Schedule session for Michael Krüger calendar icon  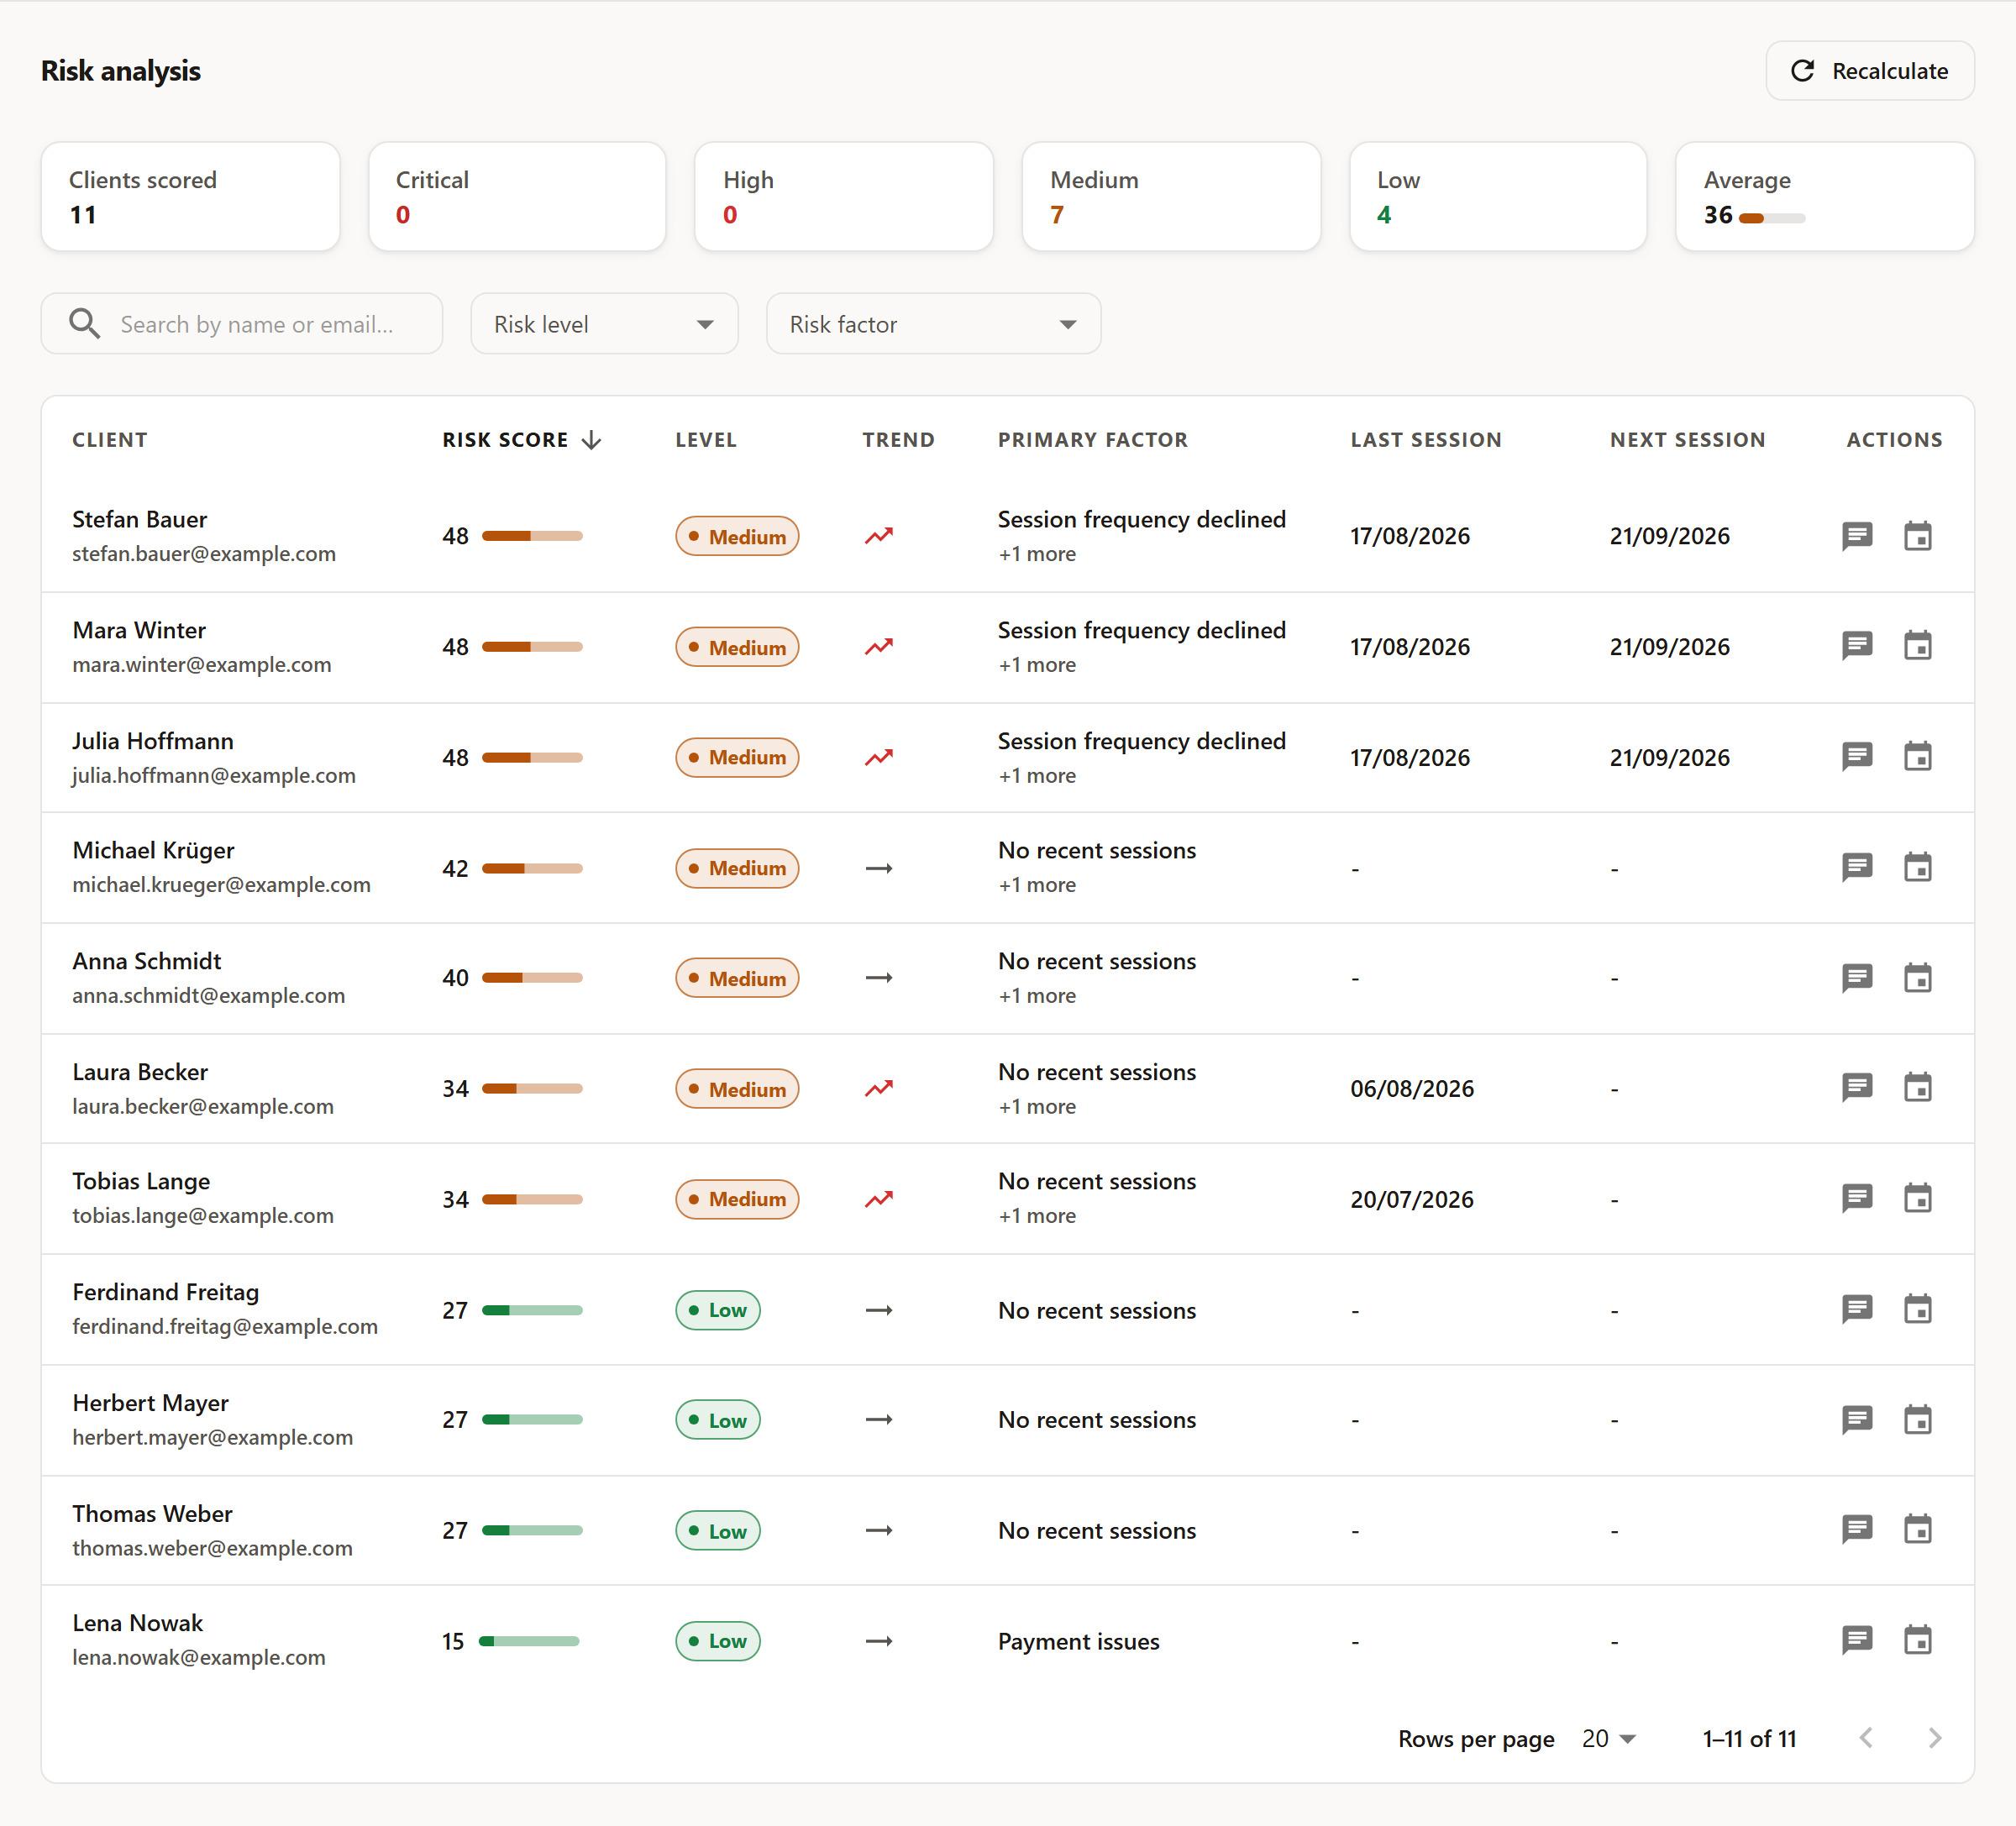pos(1917,867)
